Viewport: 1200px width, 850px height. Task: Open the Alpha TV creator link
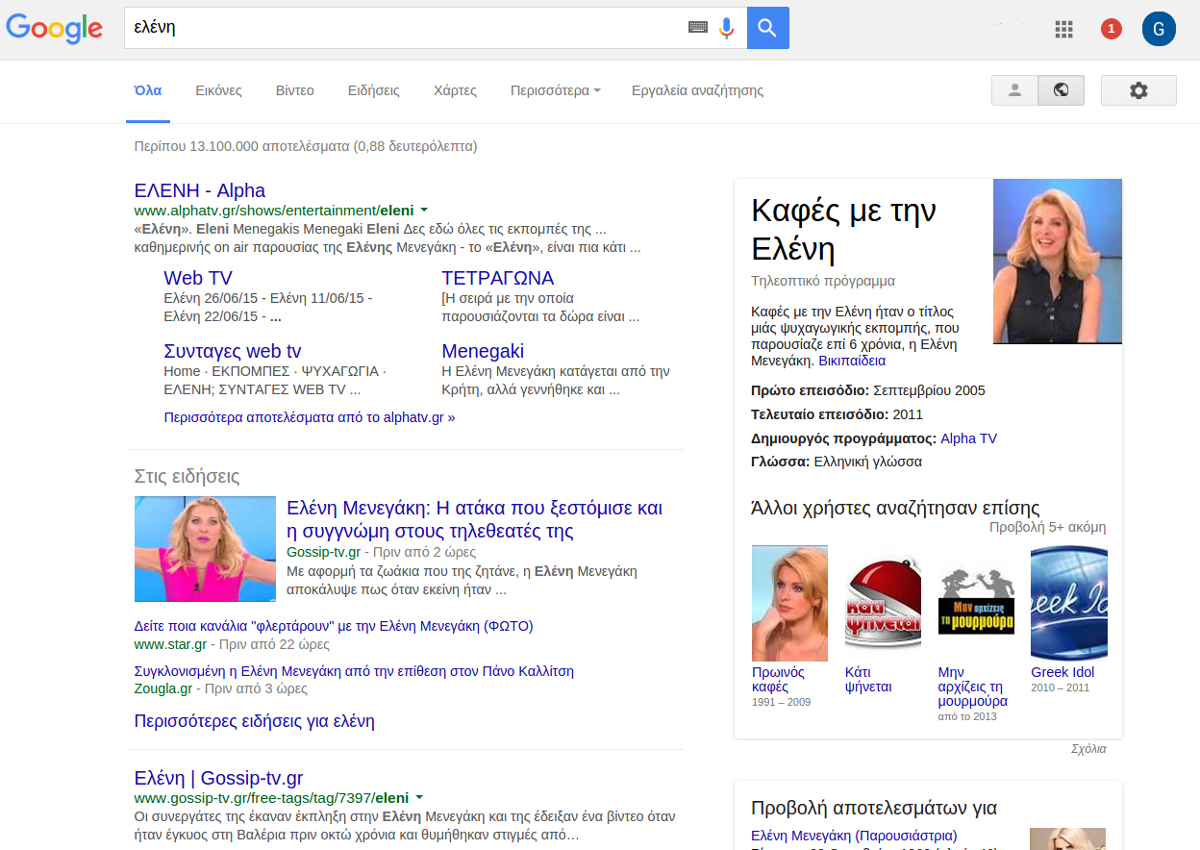coord(969,438)
